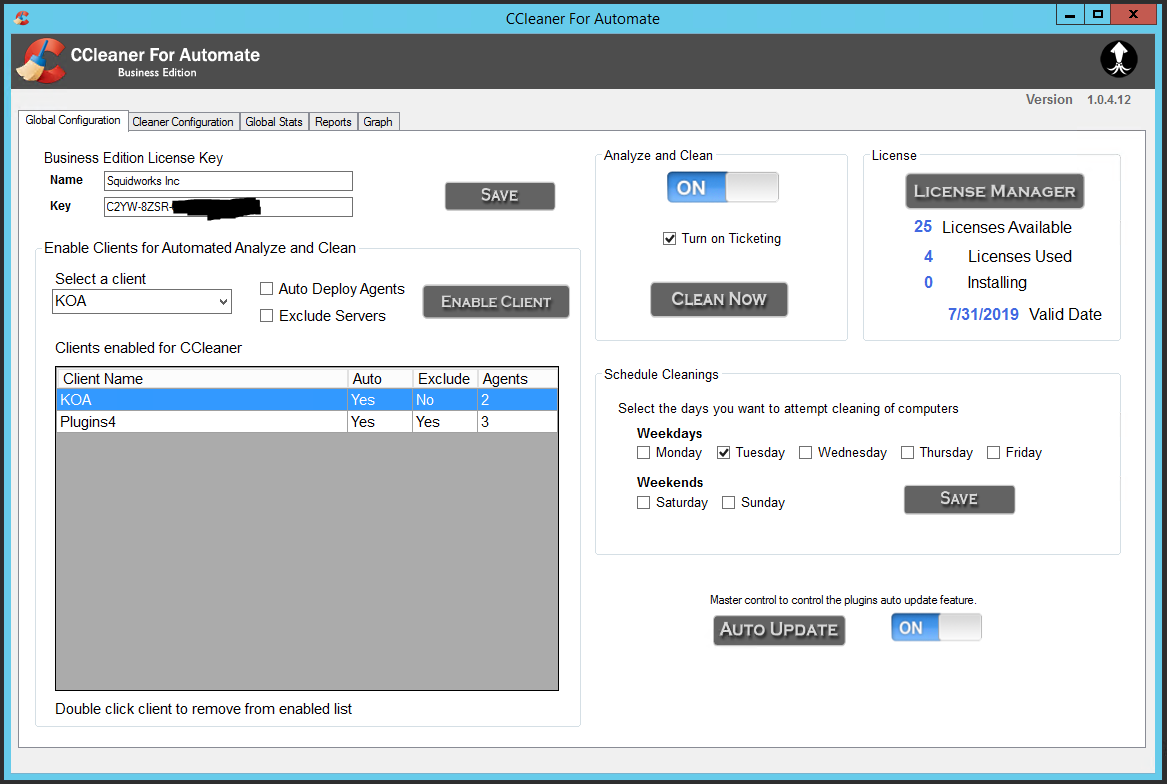This screenshot has height=784, width=1167.
Task: Click the 25 Licenses Available count
Action: coord(923,226)
